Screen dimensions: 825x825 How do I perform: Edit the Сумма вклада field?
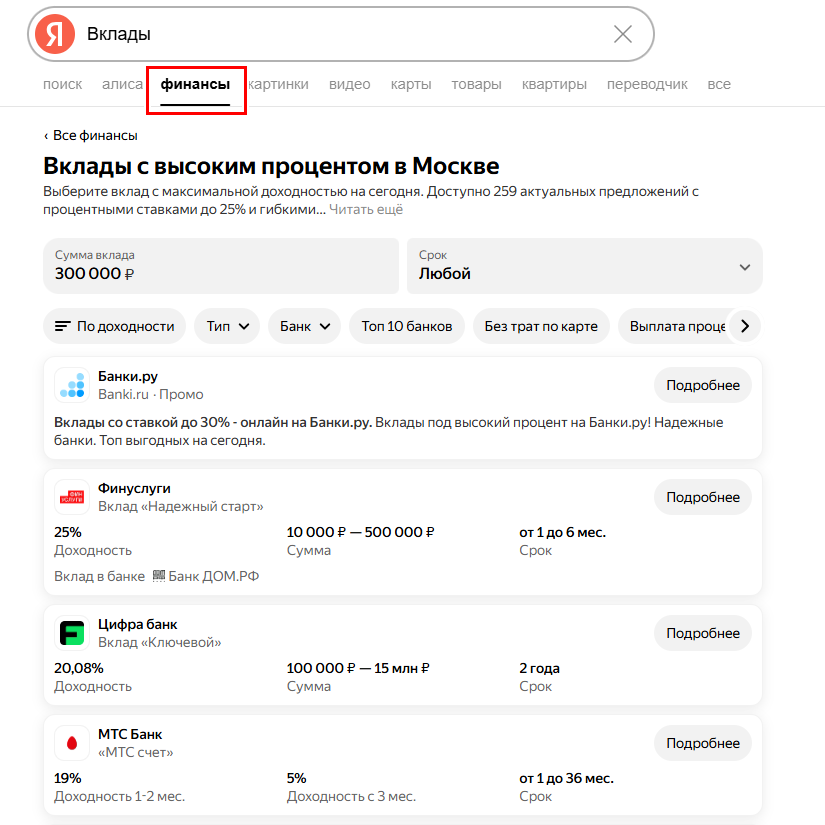pos(221,266)
